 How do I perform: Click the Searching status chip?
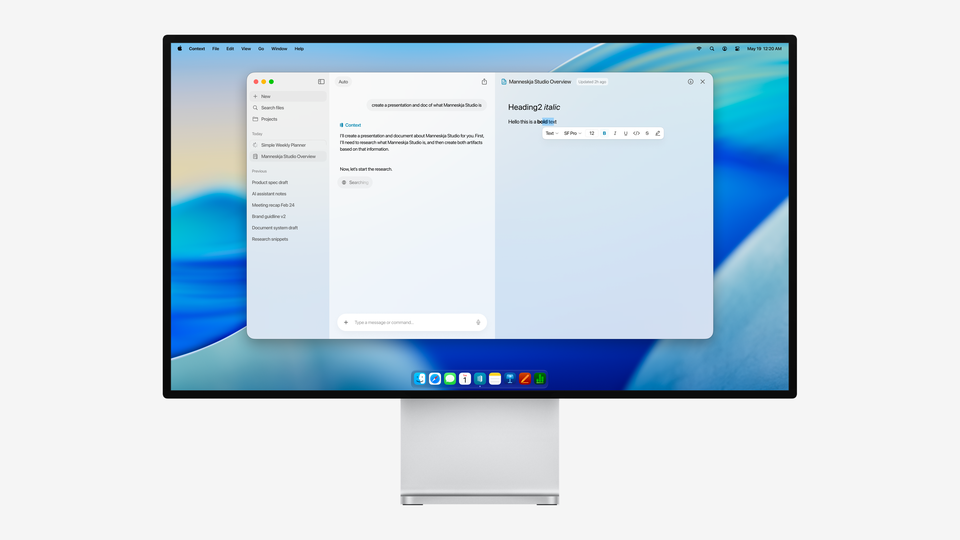pos(355,182)
